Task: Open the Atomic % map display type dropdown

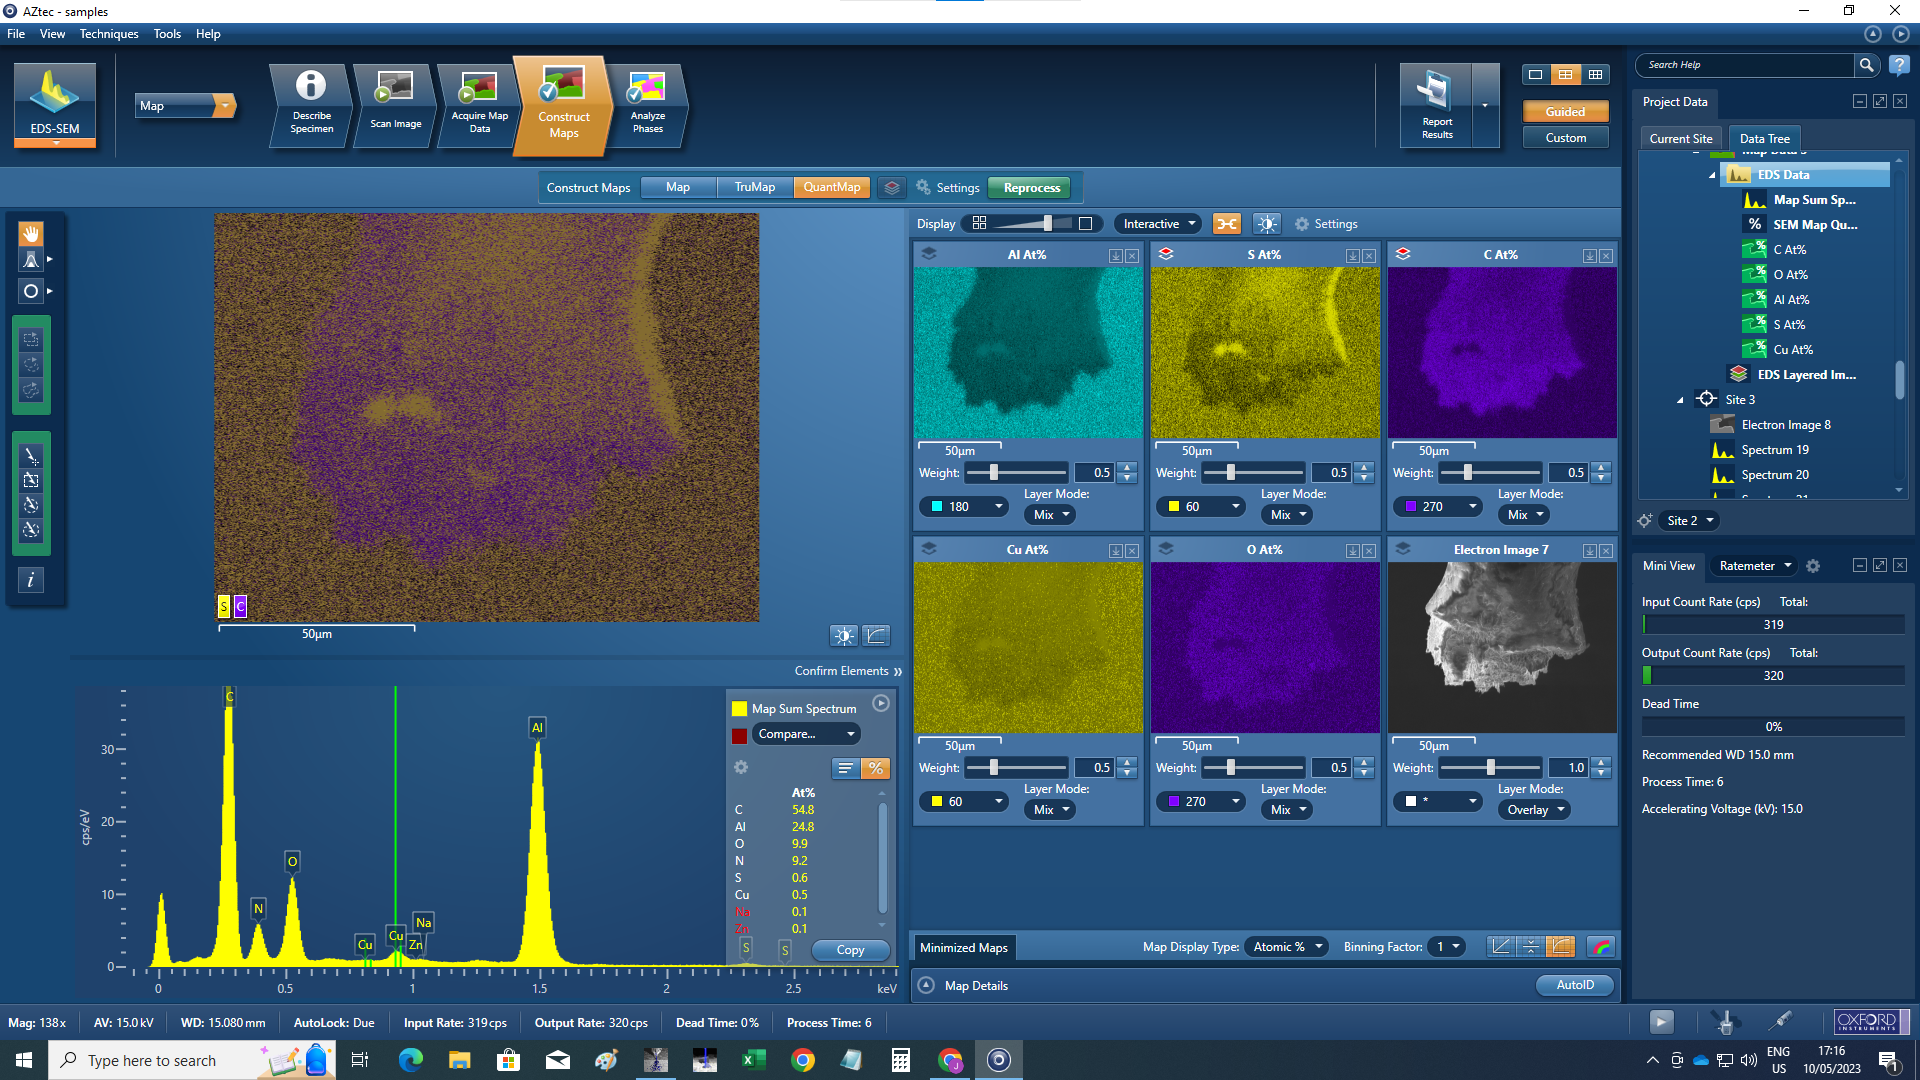Action: tap(1286, 947)
